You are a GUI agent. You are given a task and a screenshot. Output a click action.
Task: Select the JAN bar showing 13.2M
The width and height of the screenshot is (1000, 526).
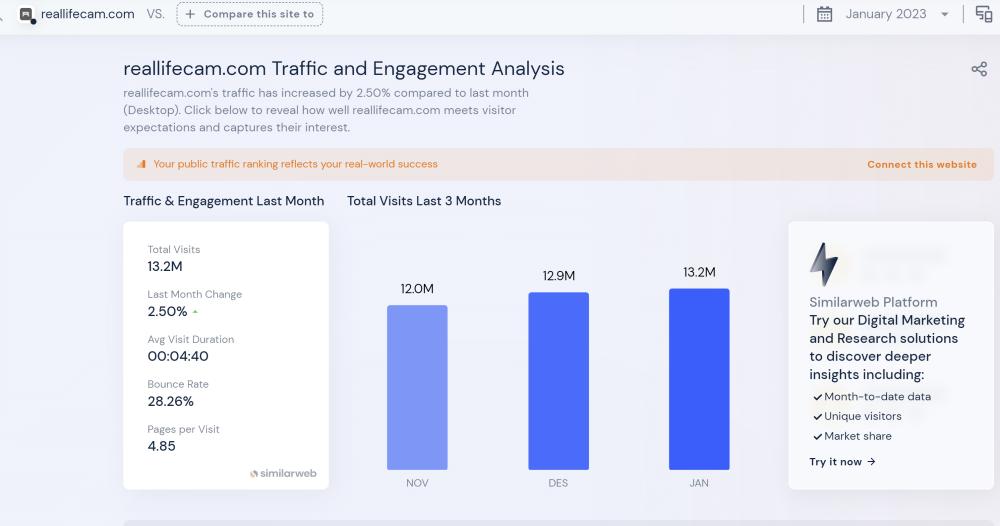699,379
